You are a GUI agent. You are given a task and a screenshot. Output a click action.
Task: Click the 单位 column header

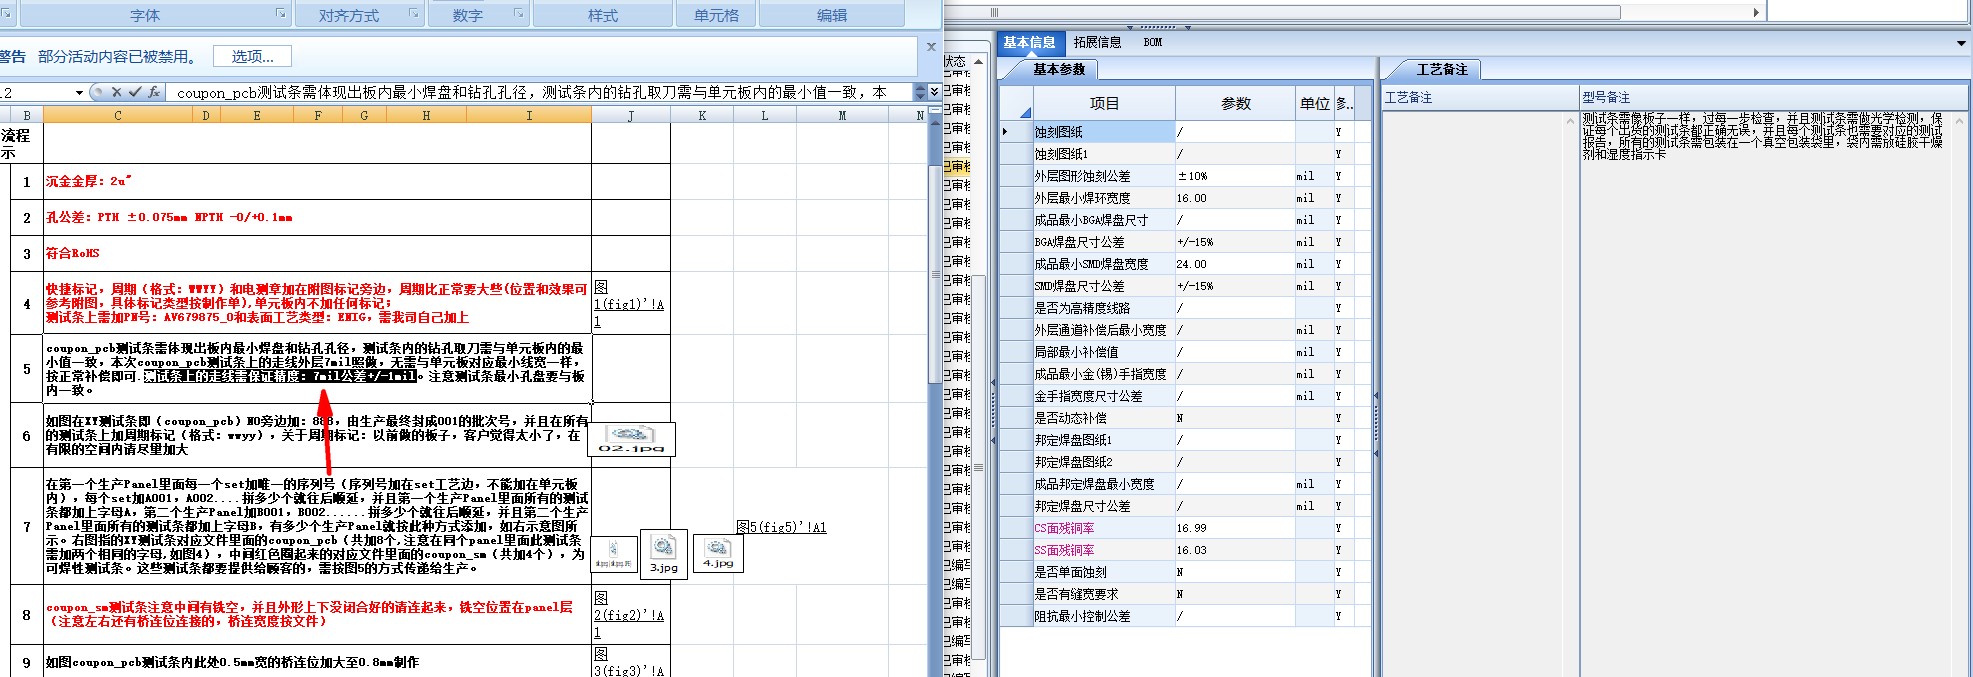coord(1315,103)
